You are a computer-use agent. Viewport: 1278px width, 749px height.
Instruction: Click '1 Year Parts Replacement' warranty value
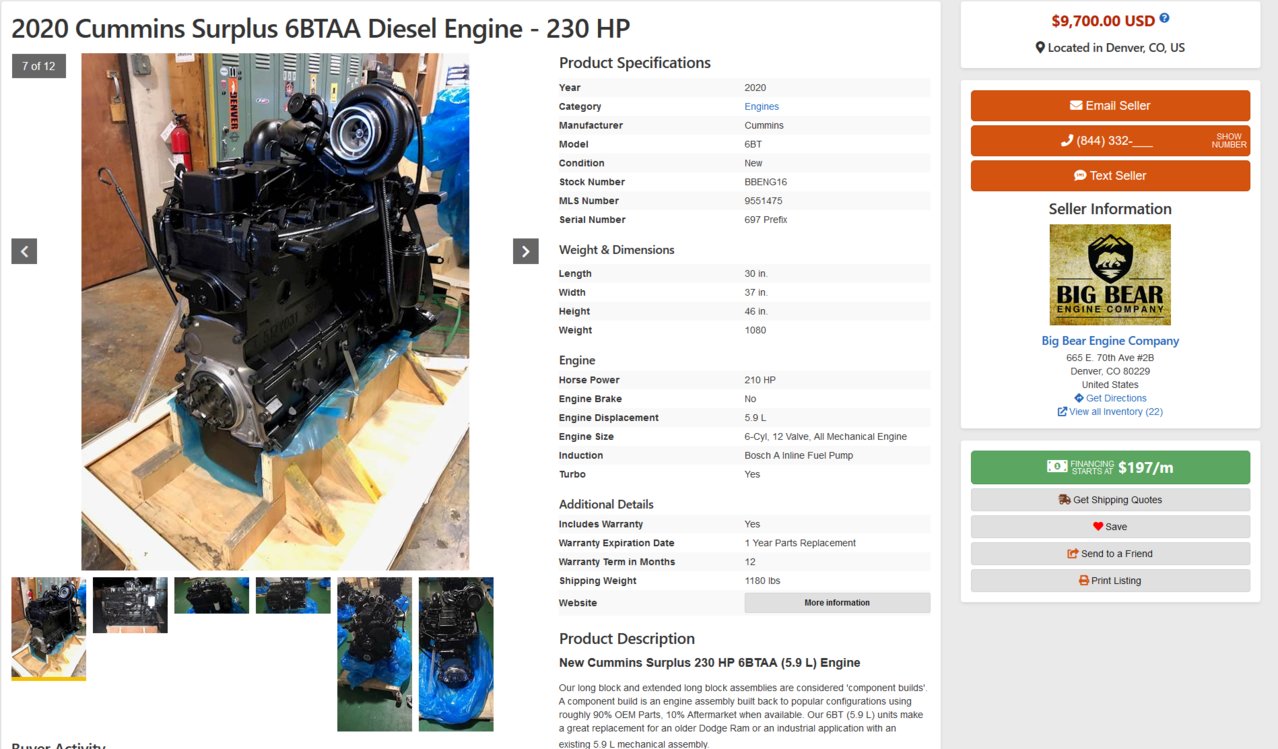pyautogui.click(x=800, y=543)
